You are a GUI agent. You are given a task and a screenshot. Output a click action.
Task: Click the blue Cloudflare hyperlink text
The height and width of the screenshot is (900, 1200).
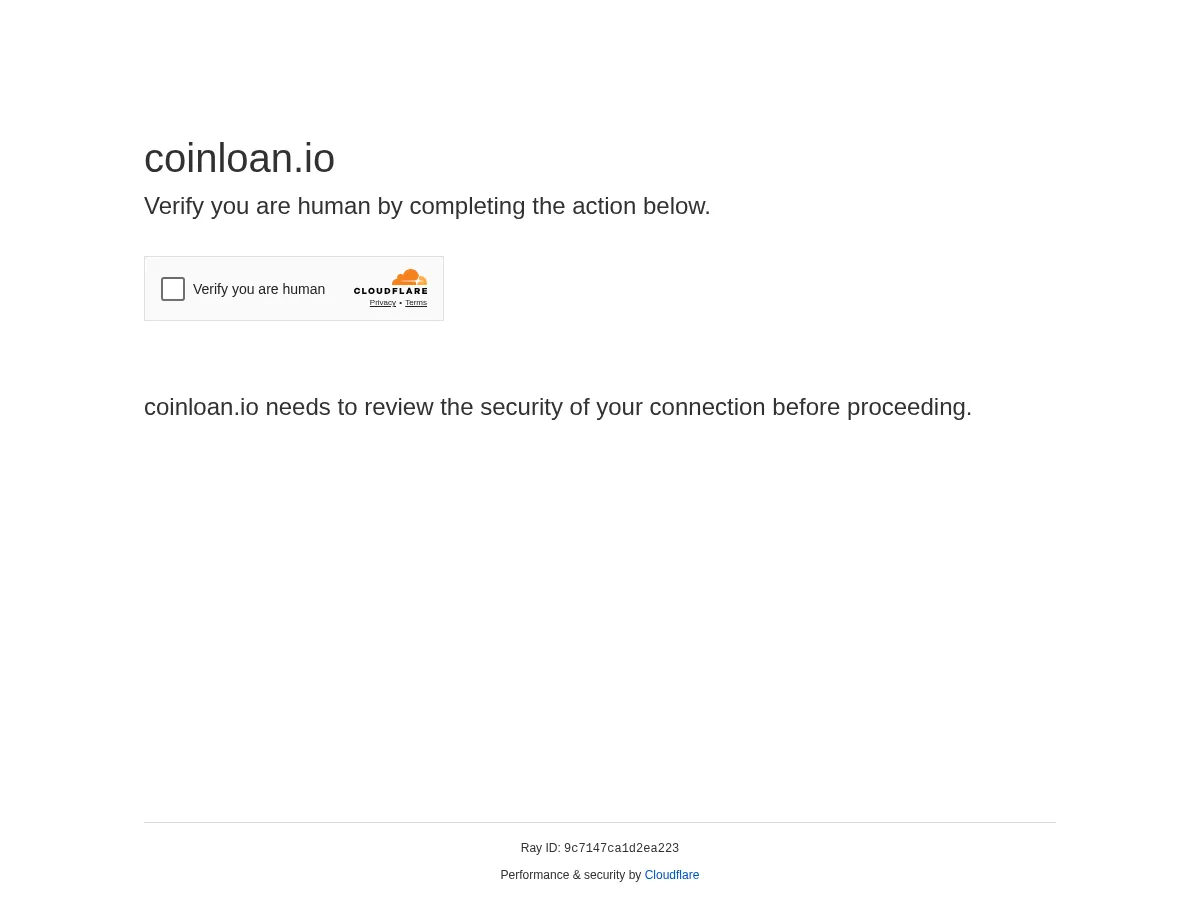[x=671, y=875]
